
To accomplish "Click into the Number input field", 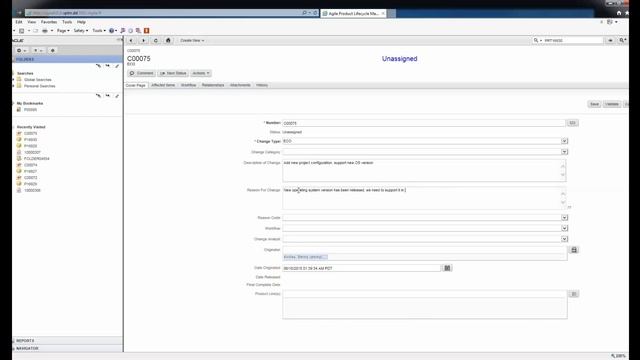I will click(x=424, y=123).
